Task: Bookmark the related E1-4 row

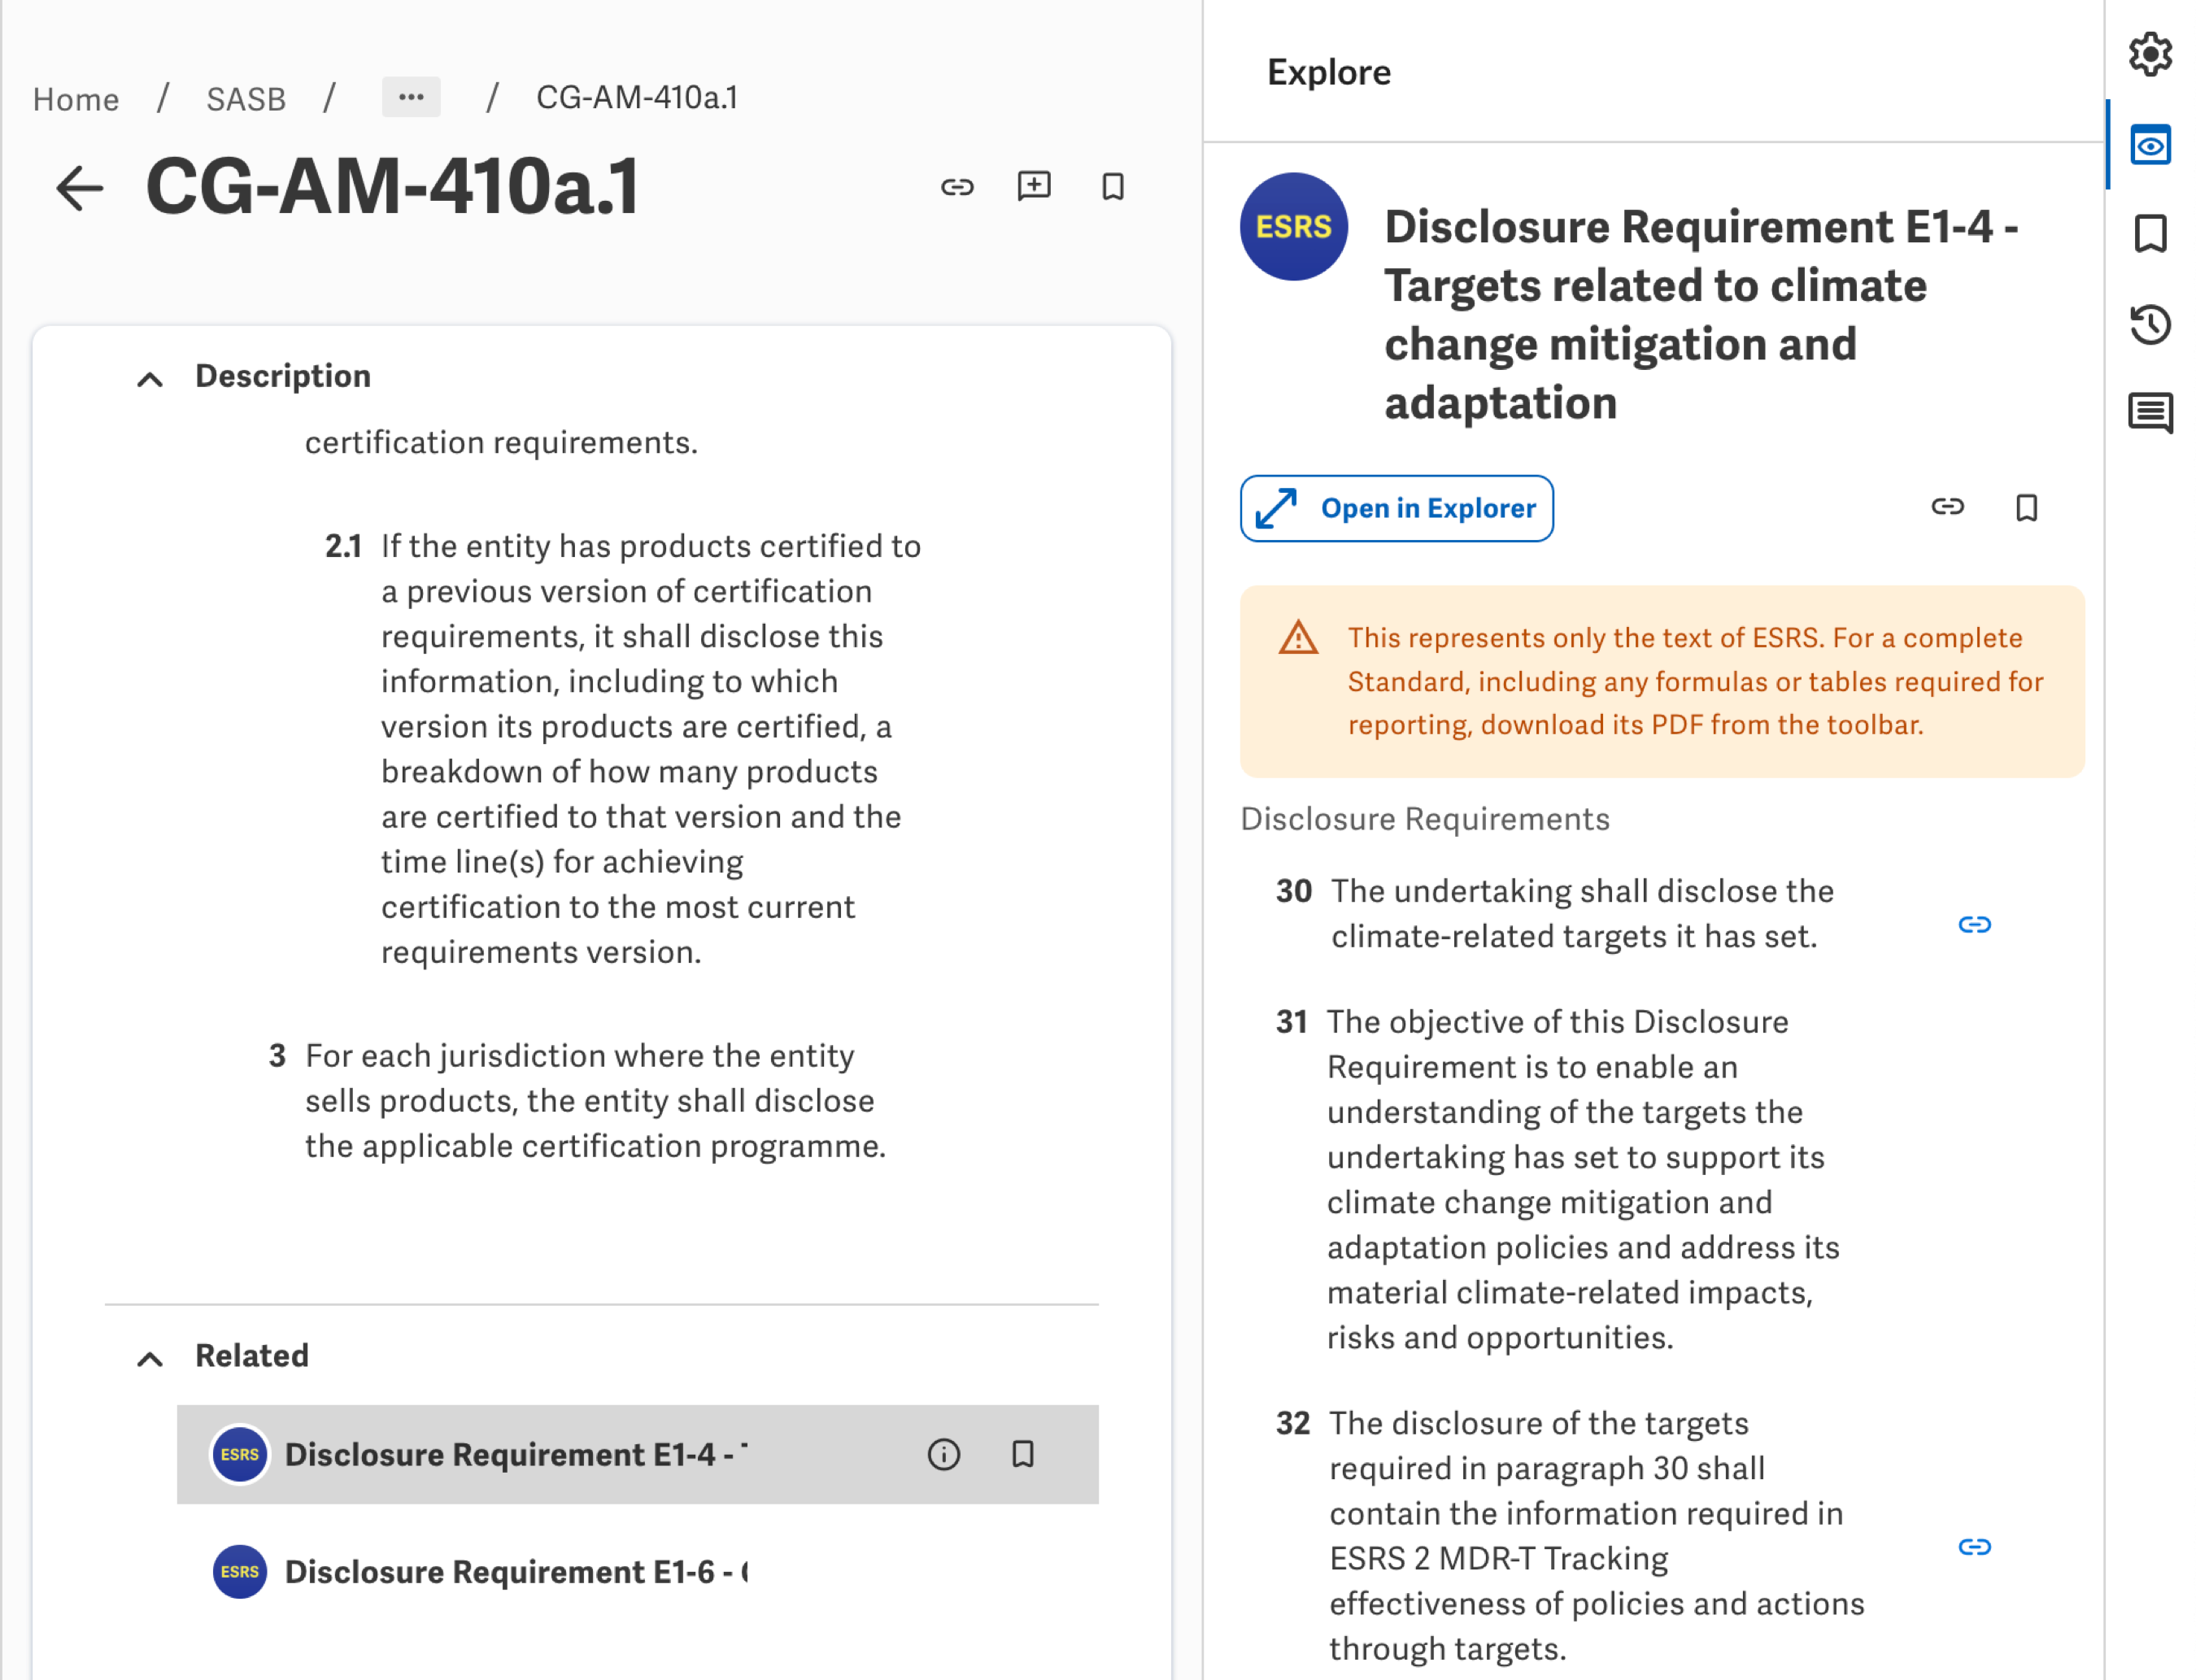Action: [1022, 1454]
